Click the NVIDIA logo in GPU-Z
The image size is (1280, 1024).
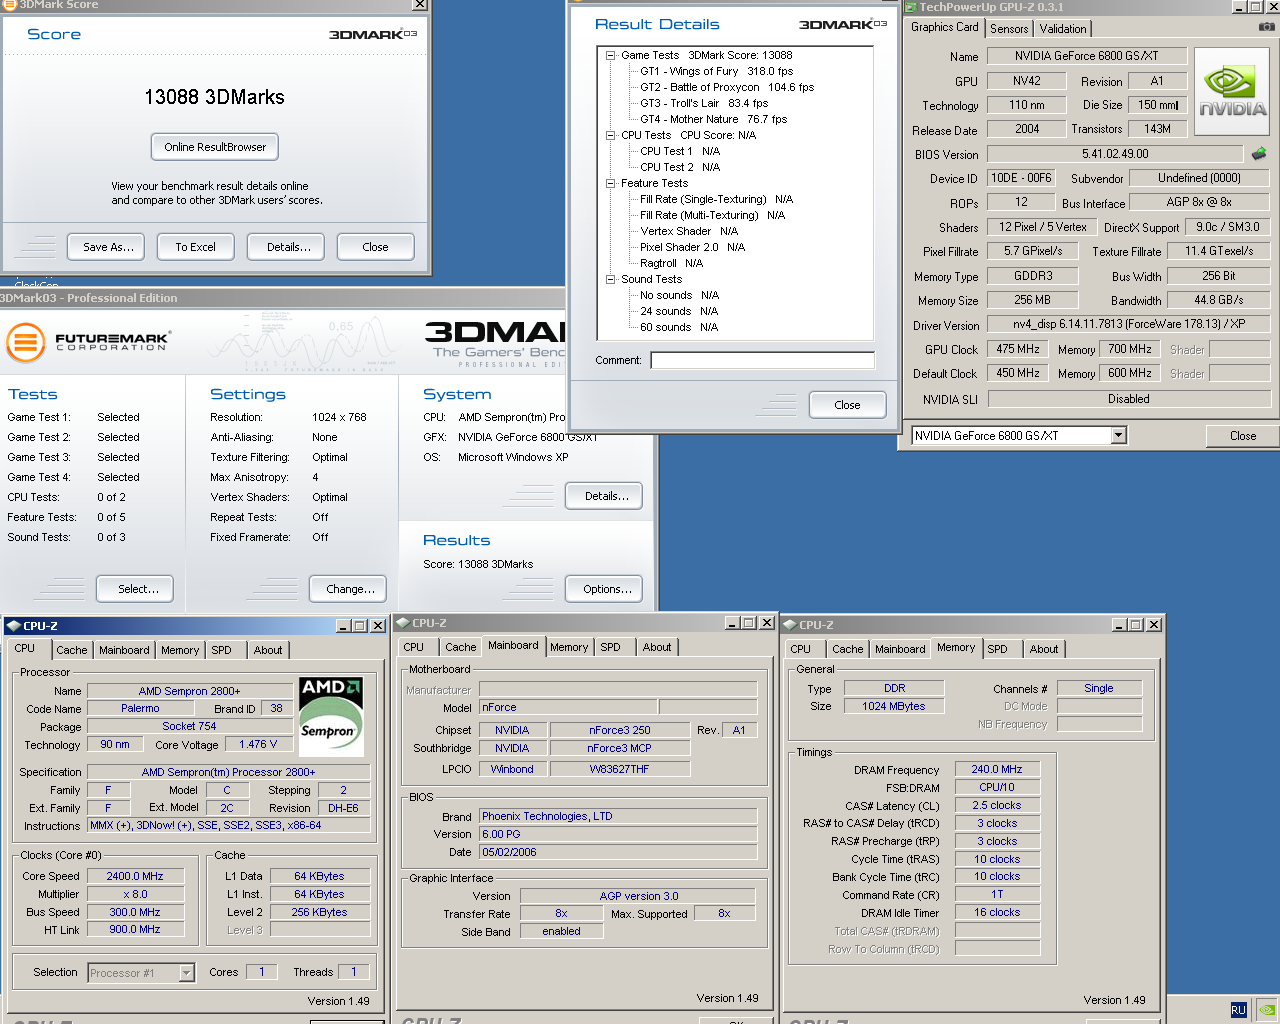(x=1232, y=92)
